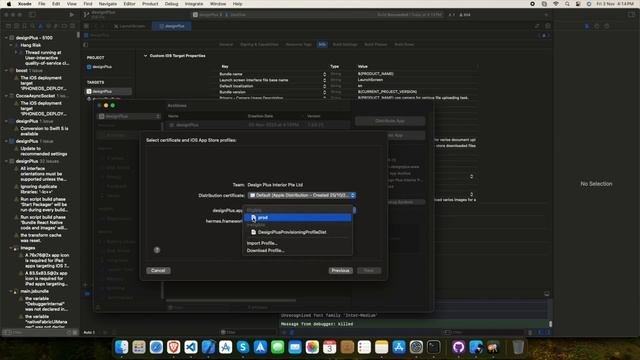Viewport: 640px width, 360px height.
Task: Click Distribute App in the Organizer
Action: tap(390, 121)
